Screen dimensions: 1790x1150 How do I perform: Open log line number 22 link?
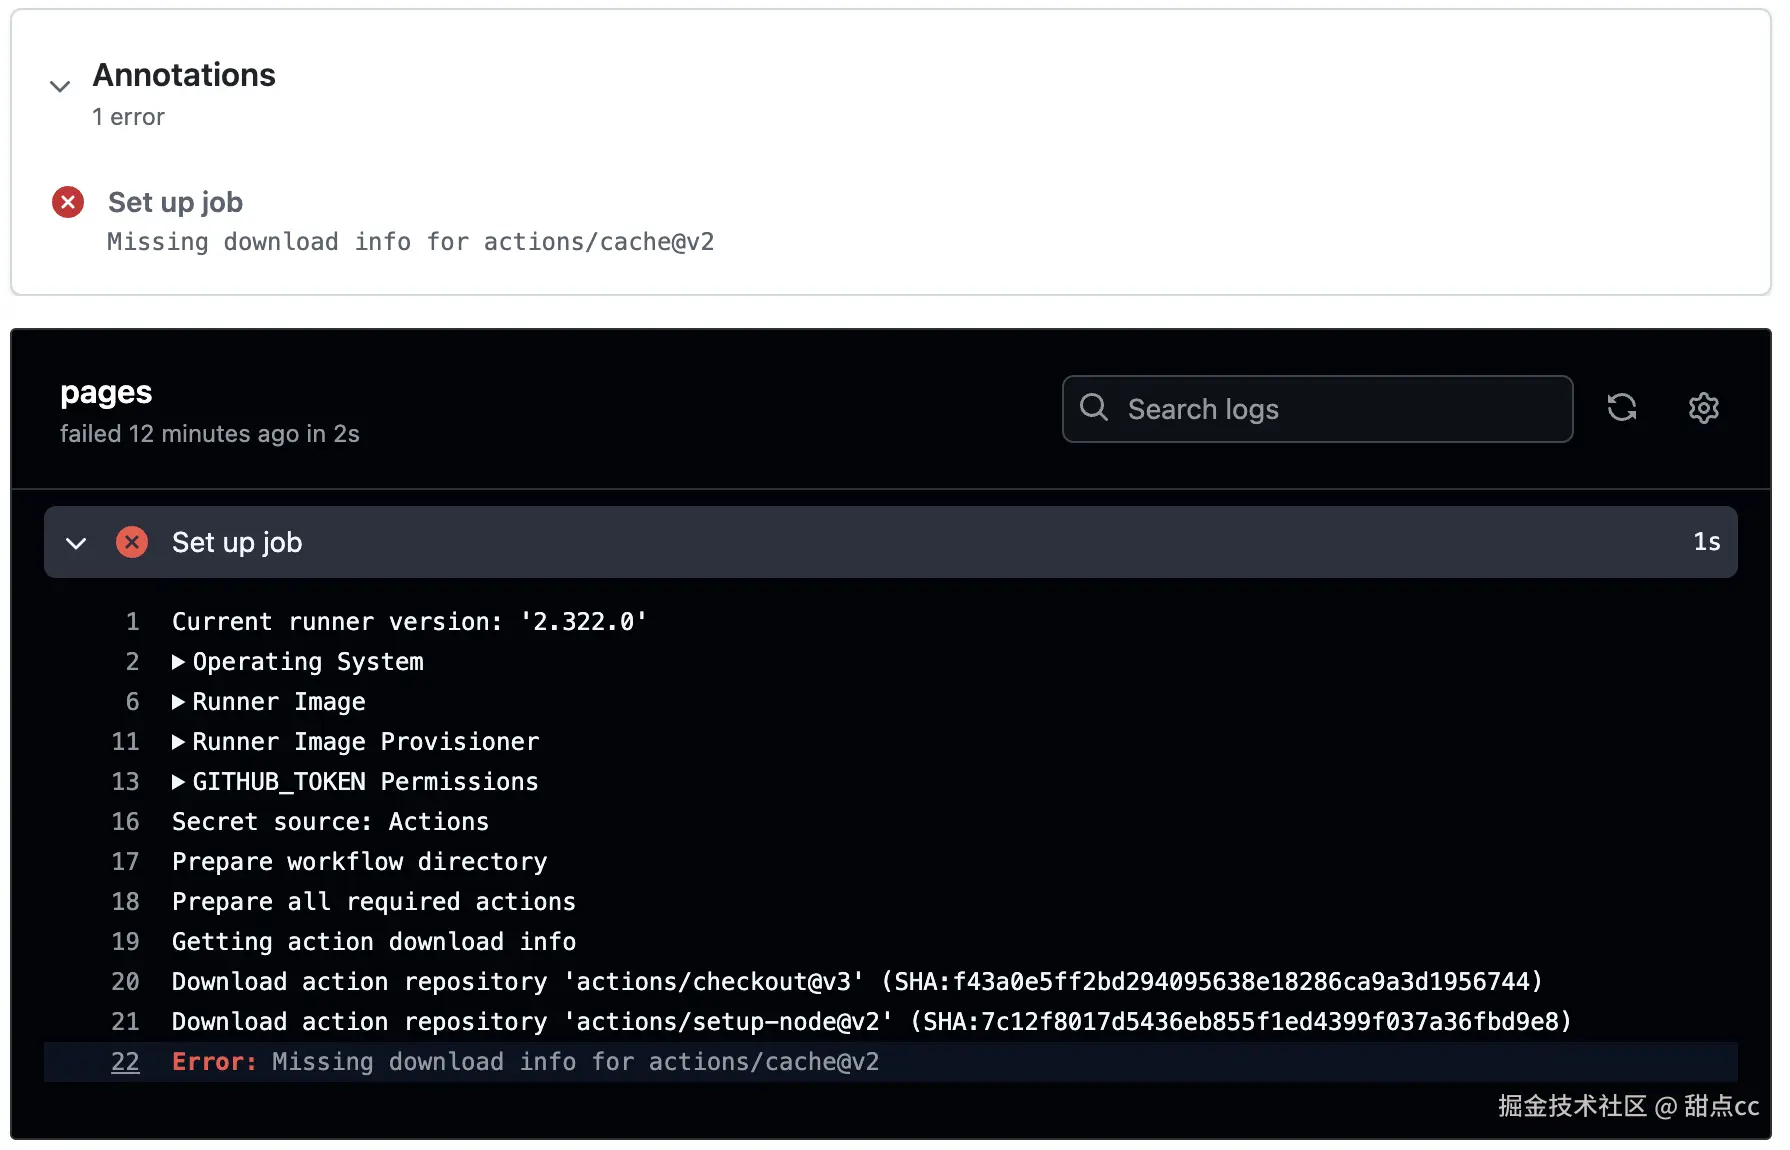[x=125, y=1062]
